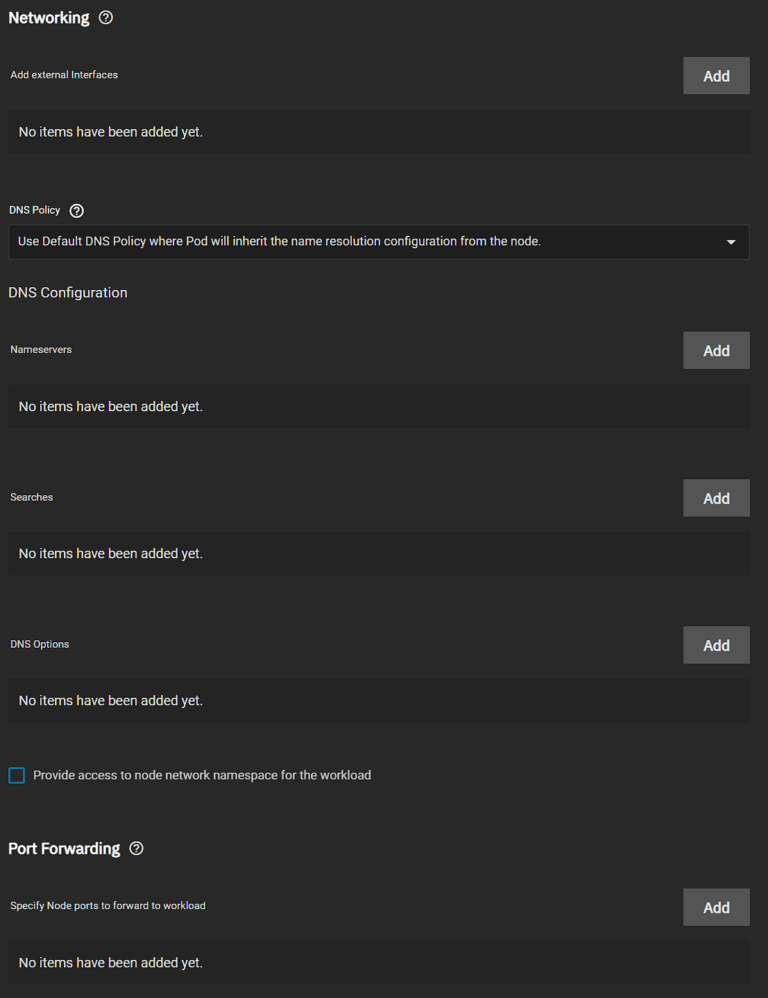Click the Port Forwarding help icon
768x998 pixels.
(137, 848)
